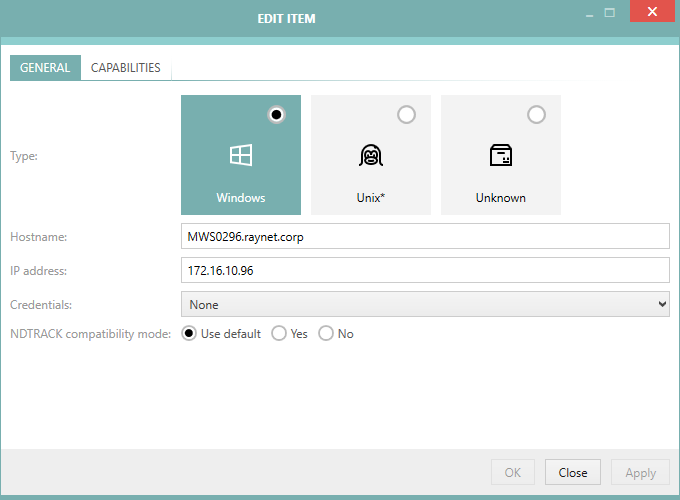This screenshot has width=680, height=500.
Task: Select the Unknown type radio button
Action: 536,115
